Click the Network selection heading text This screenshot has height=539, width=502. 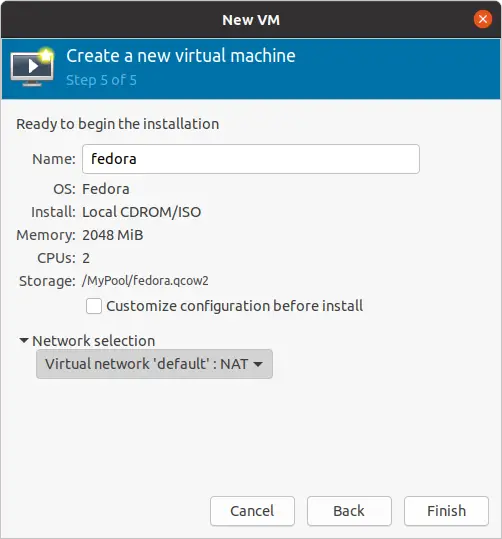[94, 341]
